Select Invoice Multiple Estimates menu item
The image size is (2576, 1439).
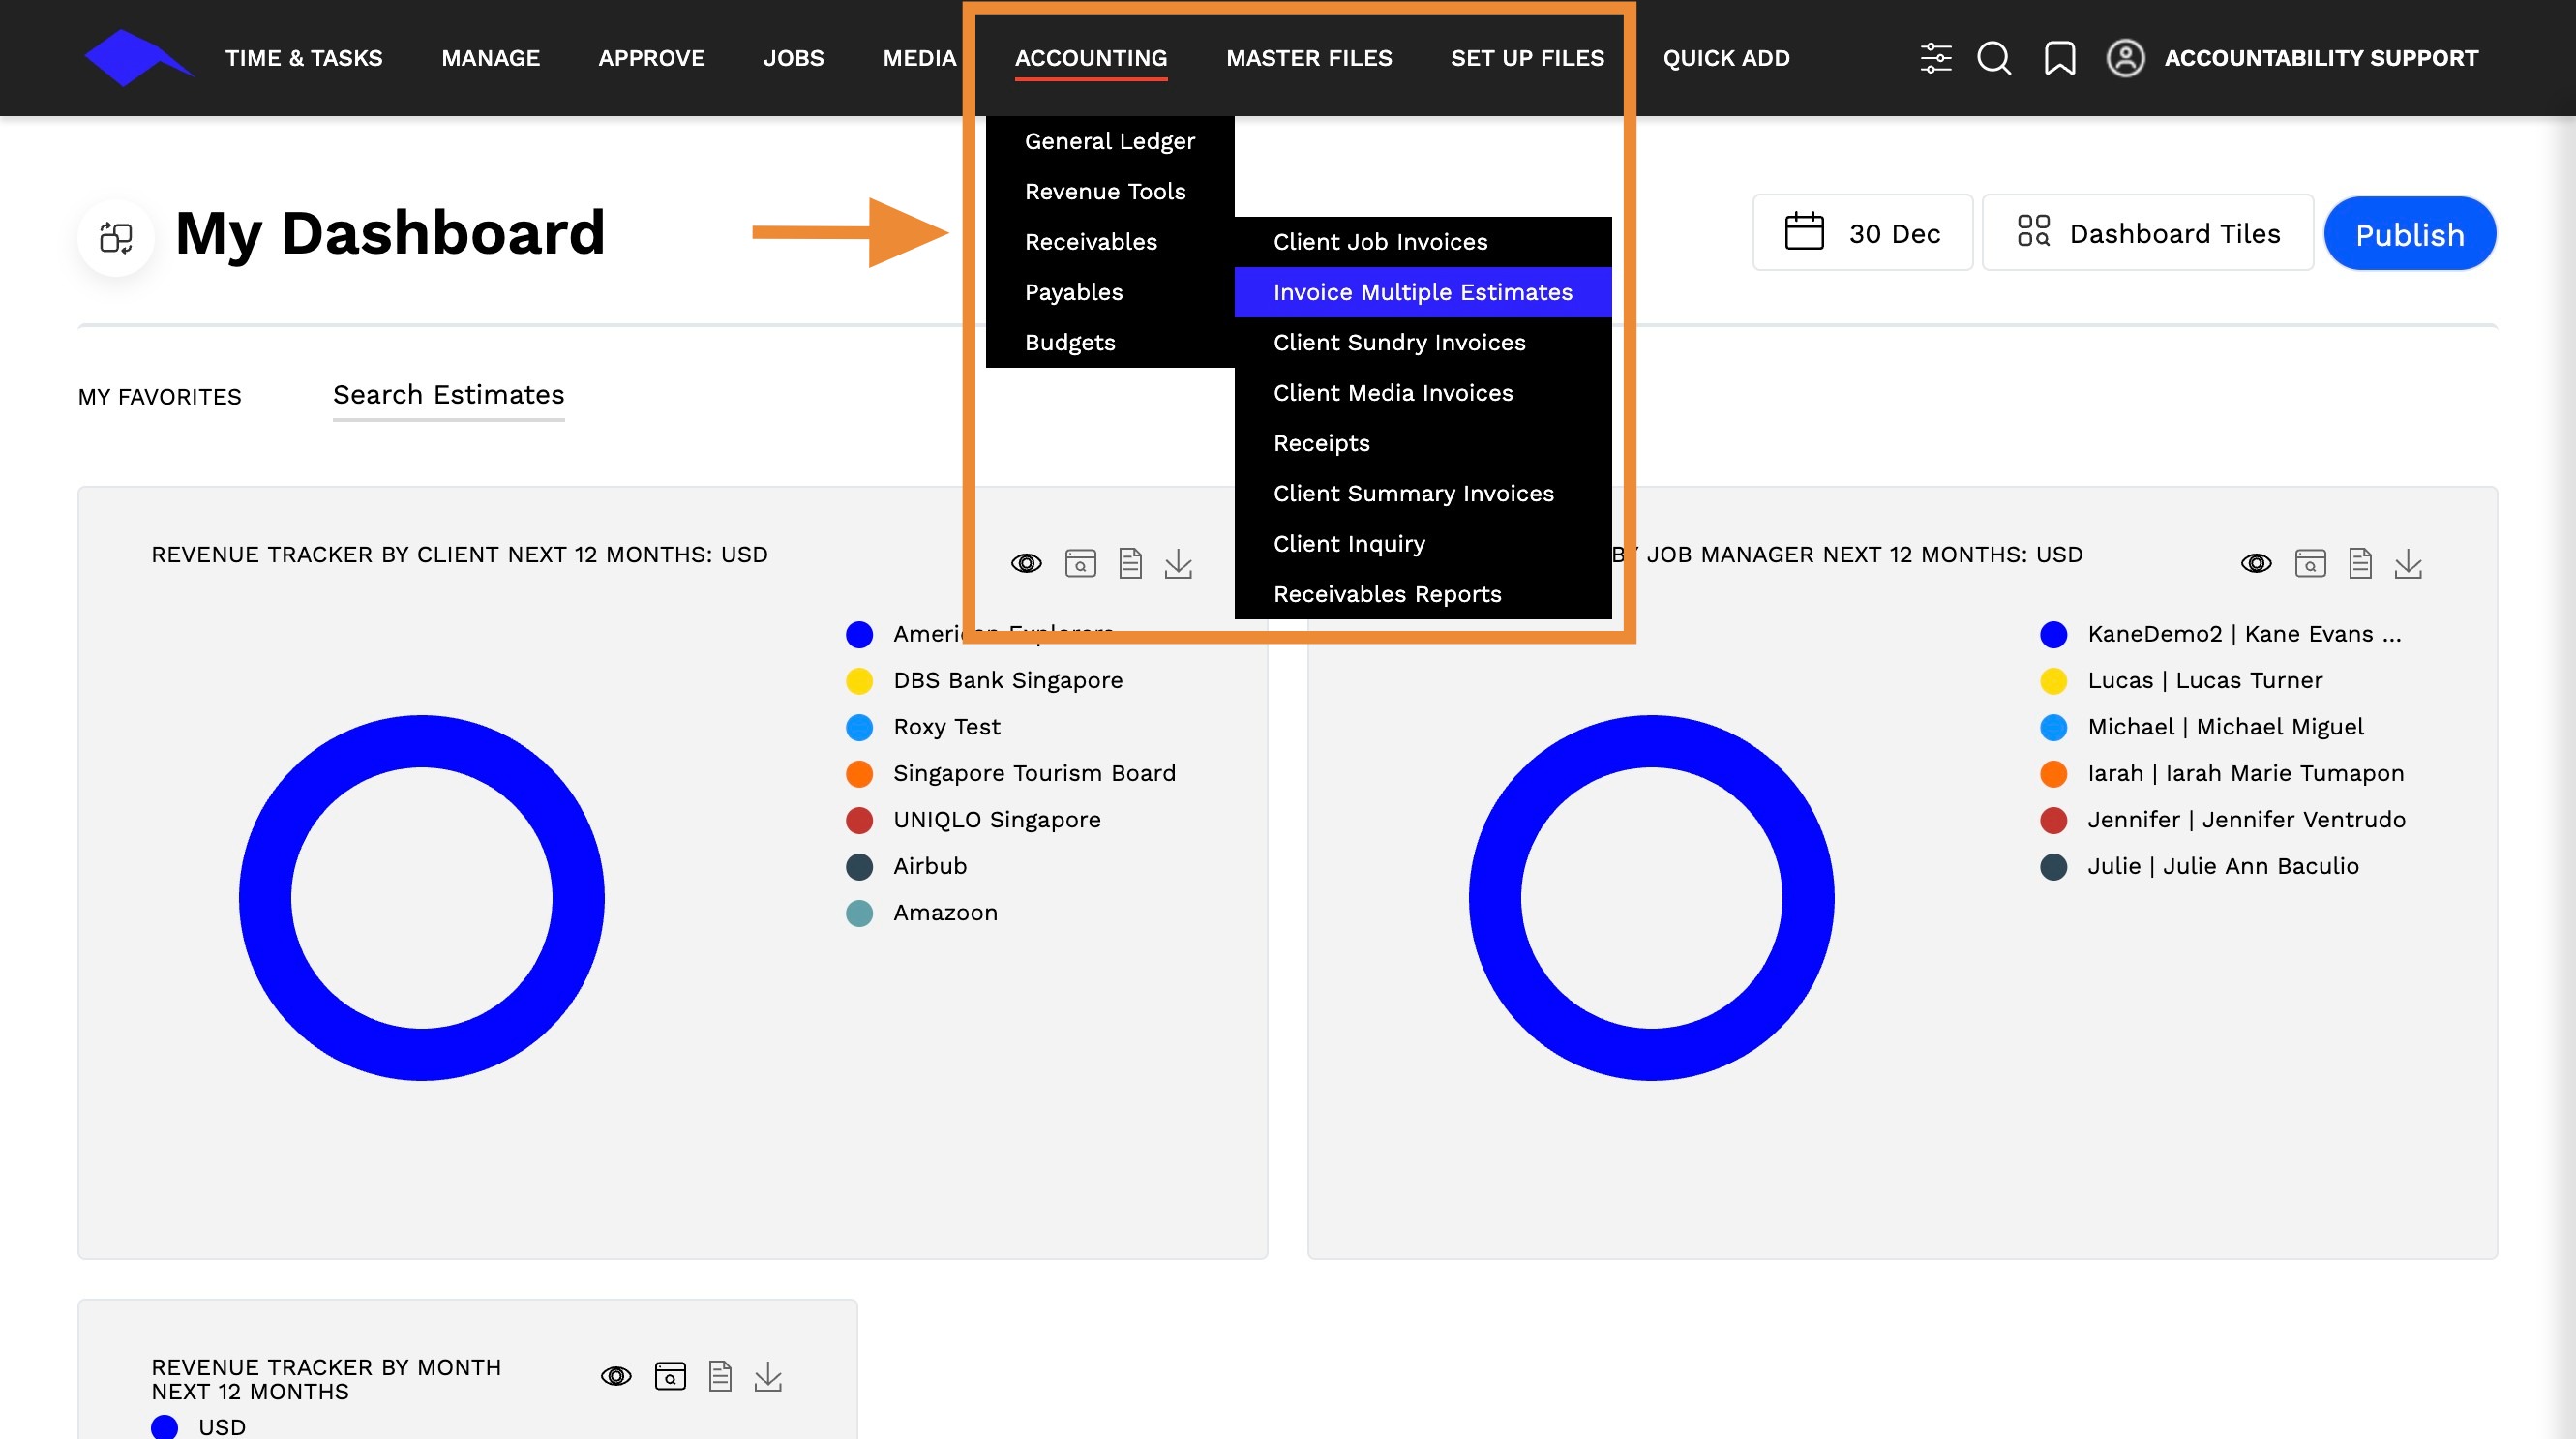tap(1422, 292)
